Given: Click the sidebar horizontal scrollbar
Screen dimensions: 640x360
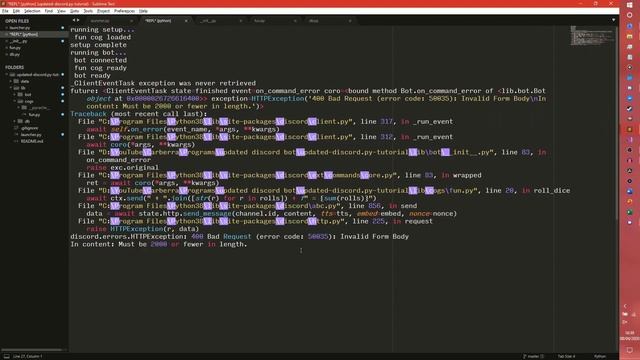Looking at the screenshot, I should click(32, 349).
